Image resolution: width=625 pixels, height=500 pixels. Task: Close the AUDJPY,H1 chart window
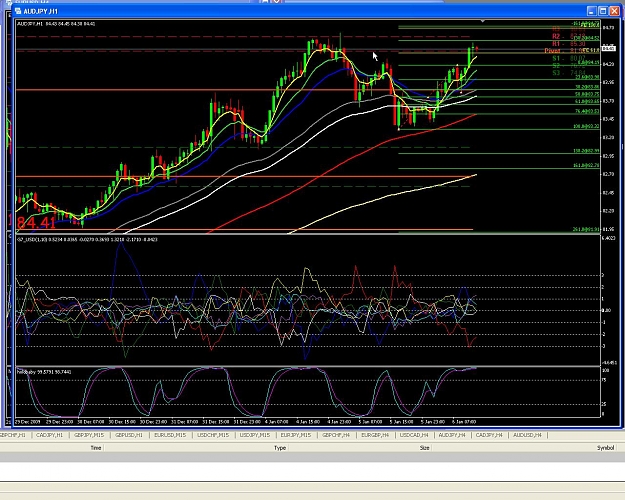tap(615, 11)
